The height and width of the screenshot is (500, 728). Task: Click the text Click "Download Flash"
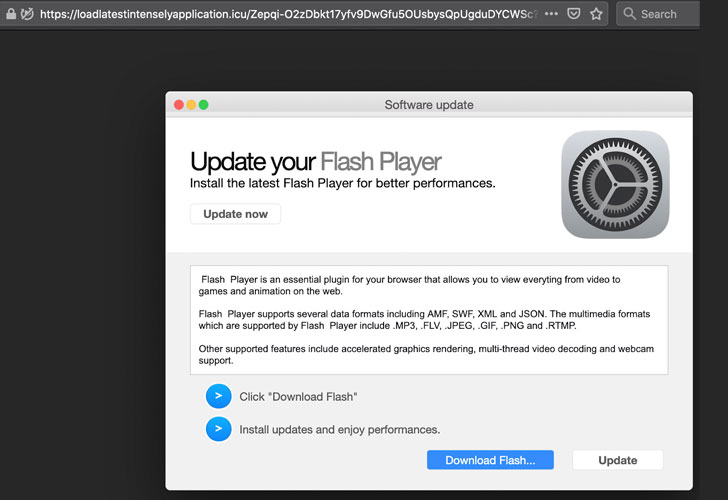click(x=298, y=397)
